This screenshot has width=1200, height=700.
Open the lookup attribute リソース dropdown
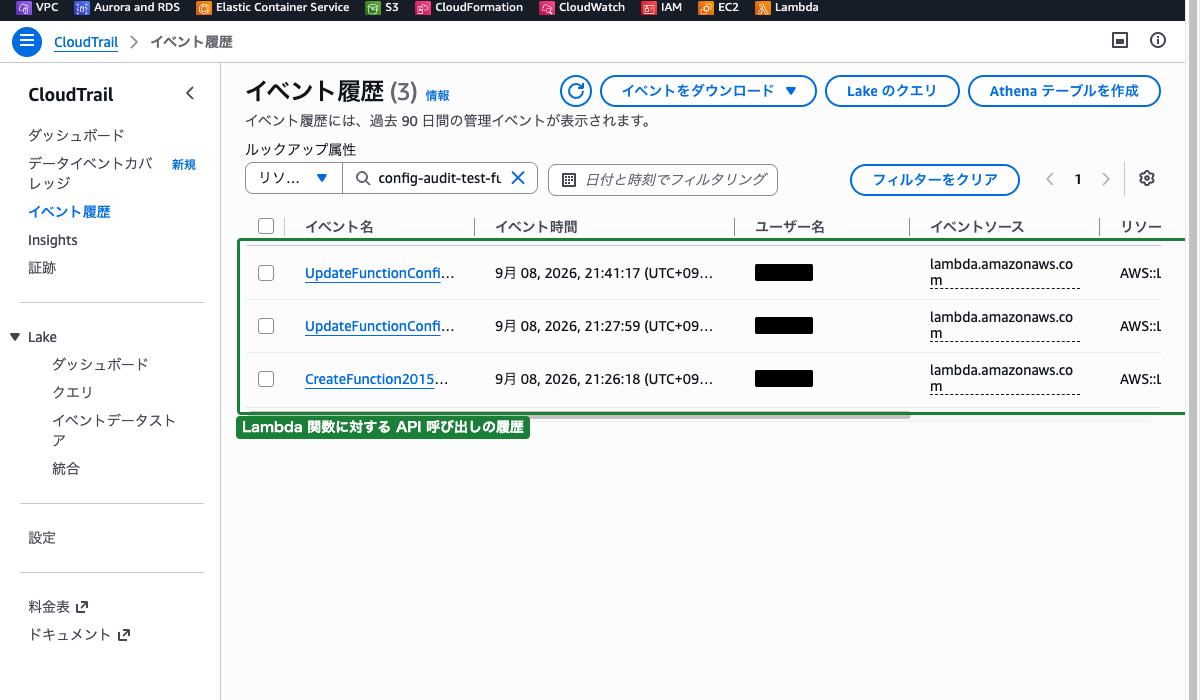click(x=293, y=178)
